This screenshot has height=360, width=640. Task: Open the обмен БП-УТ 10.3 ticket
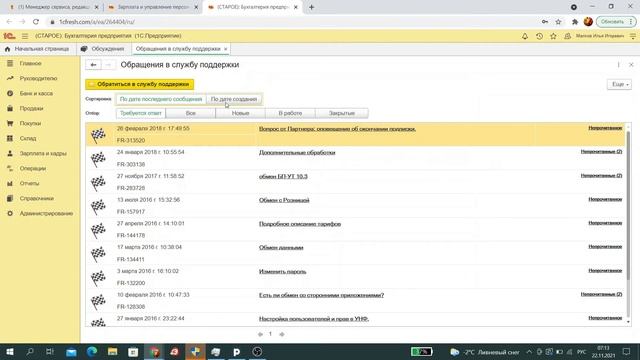(283, 176)
